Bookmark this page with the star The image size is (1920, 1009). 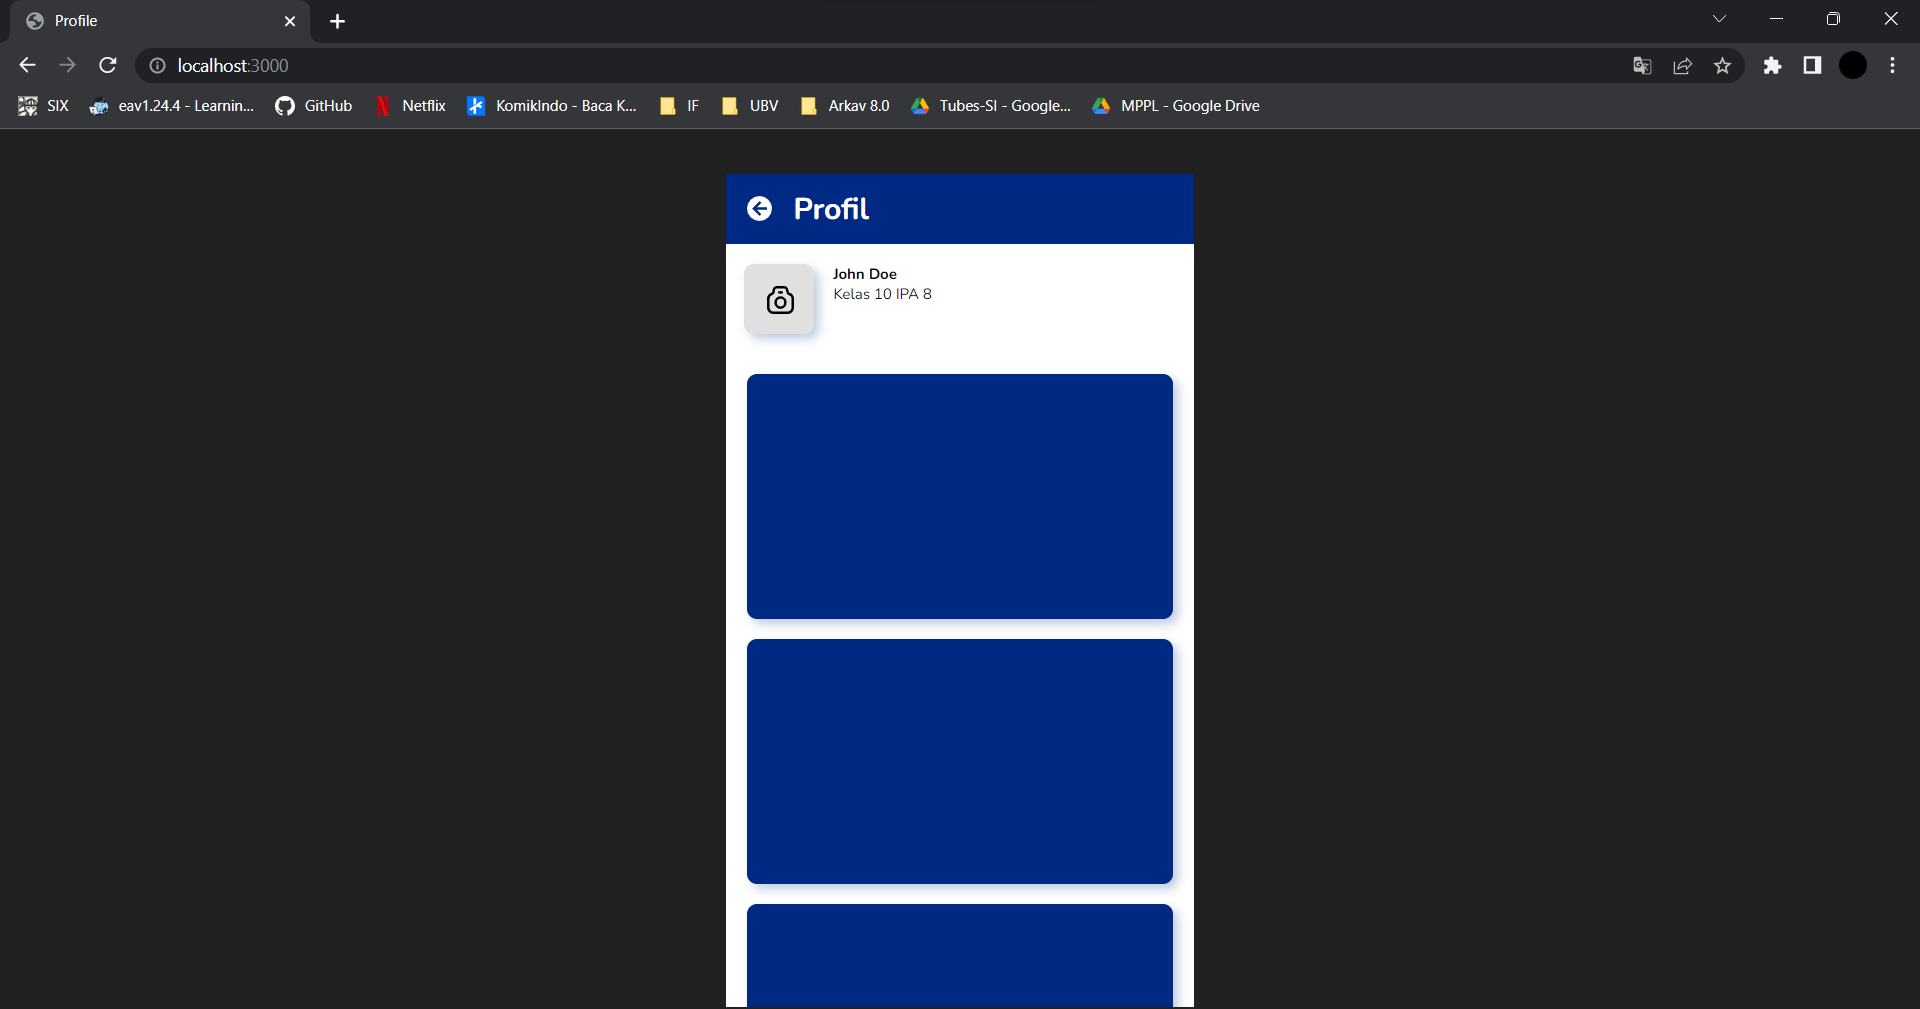tap(1722, 66)
